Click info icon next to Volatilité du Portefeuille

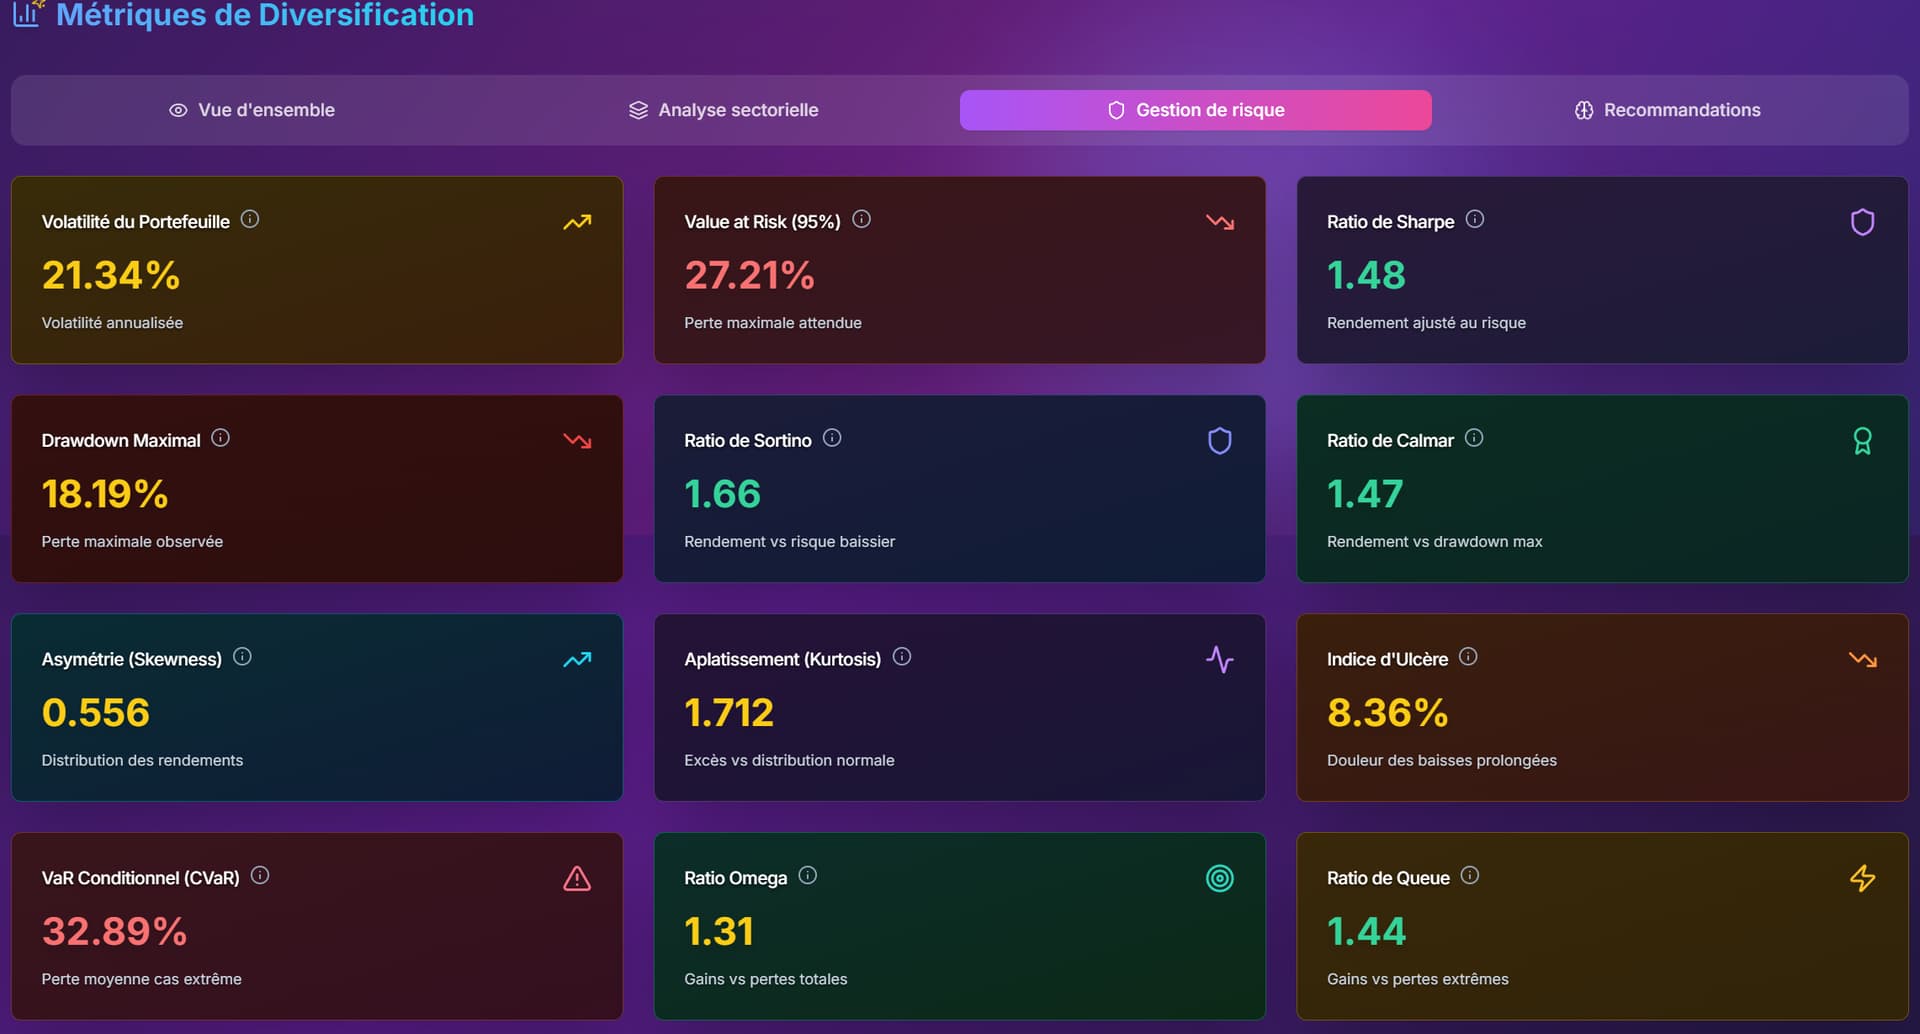click(250, 219)
